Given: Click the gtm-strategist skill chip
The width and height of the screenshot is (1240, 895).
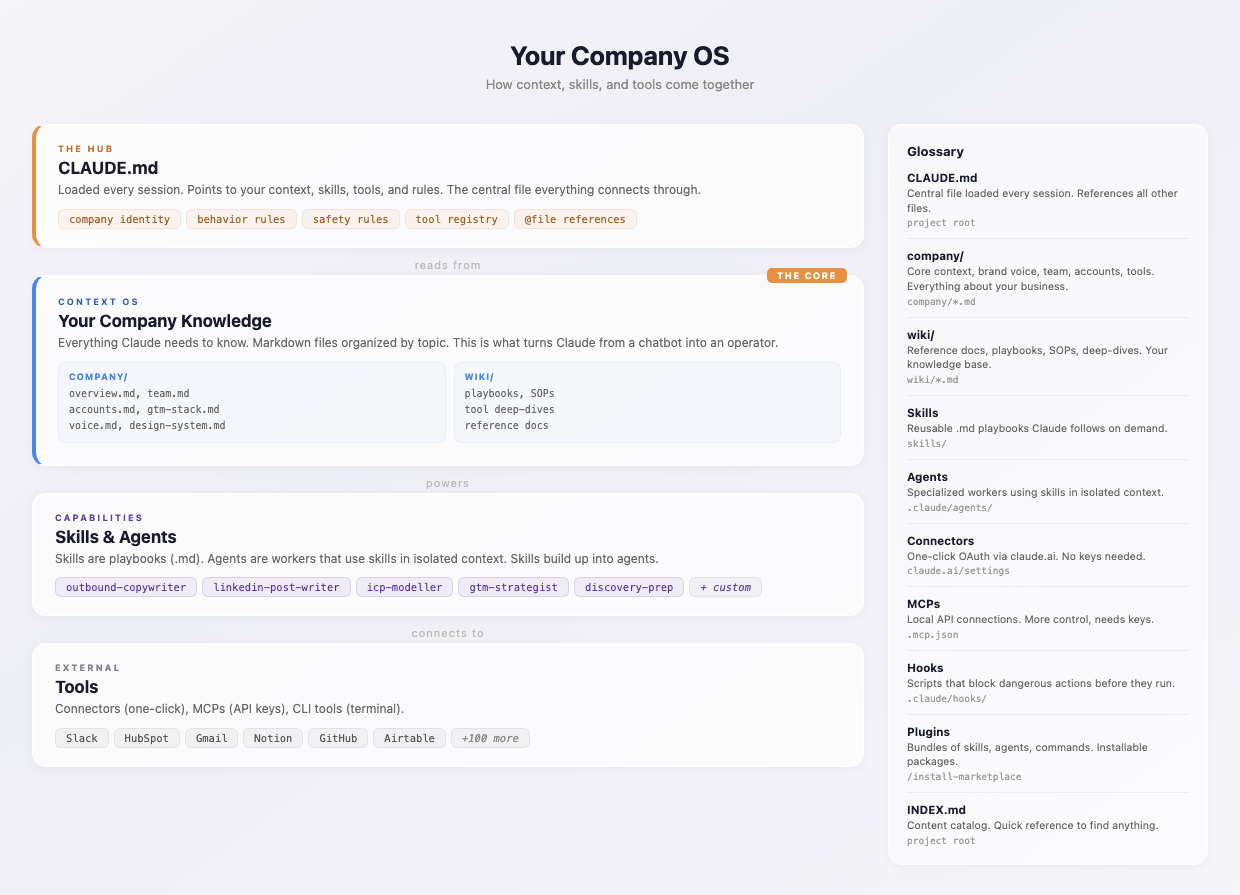Looking at the screenshot, I should (514, 587).
